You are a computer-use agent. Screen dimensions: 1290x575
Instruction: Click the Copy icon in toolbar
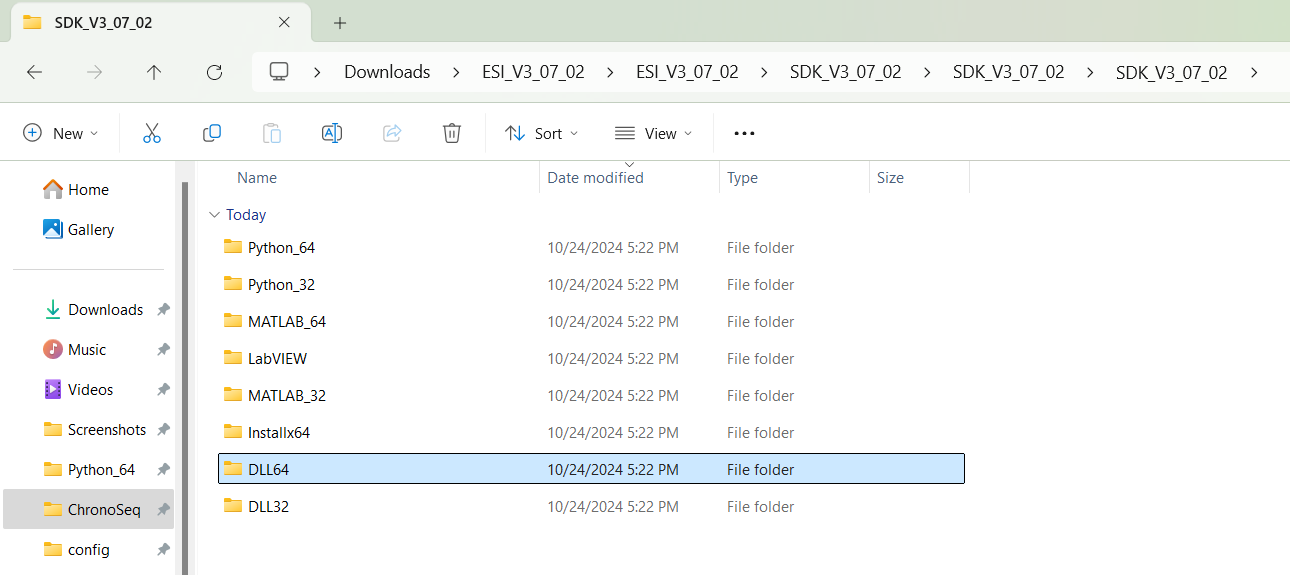(x=212, y=133)
